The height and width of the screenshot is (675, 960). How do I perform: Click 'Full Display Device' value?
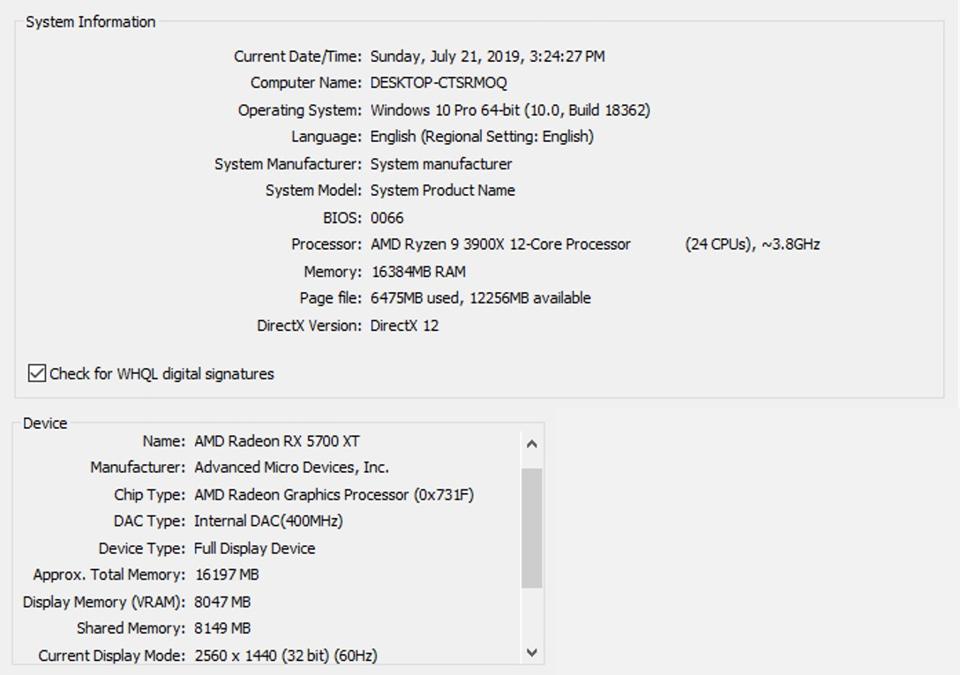coord(255,548)
